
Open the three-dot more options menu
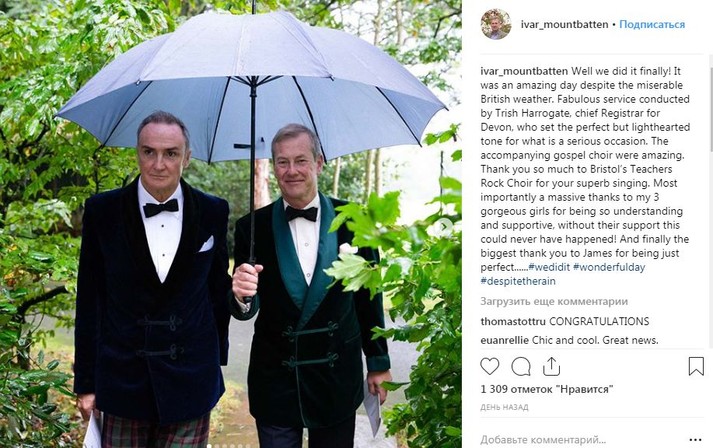coord(695,440)
